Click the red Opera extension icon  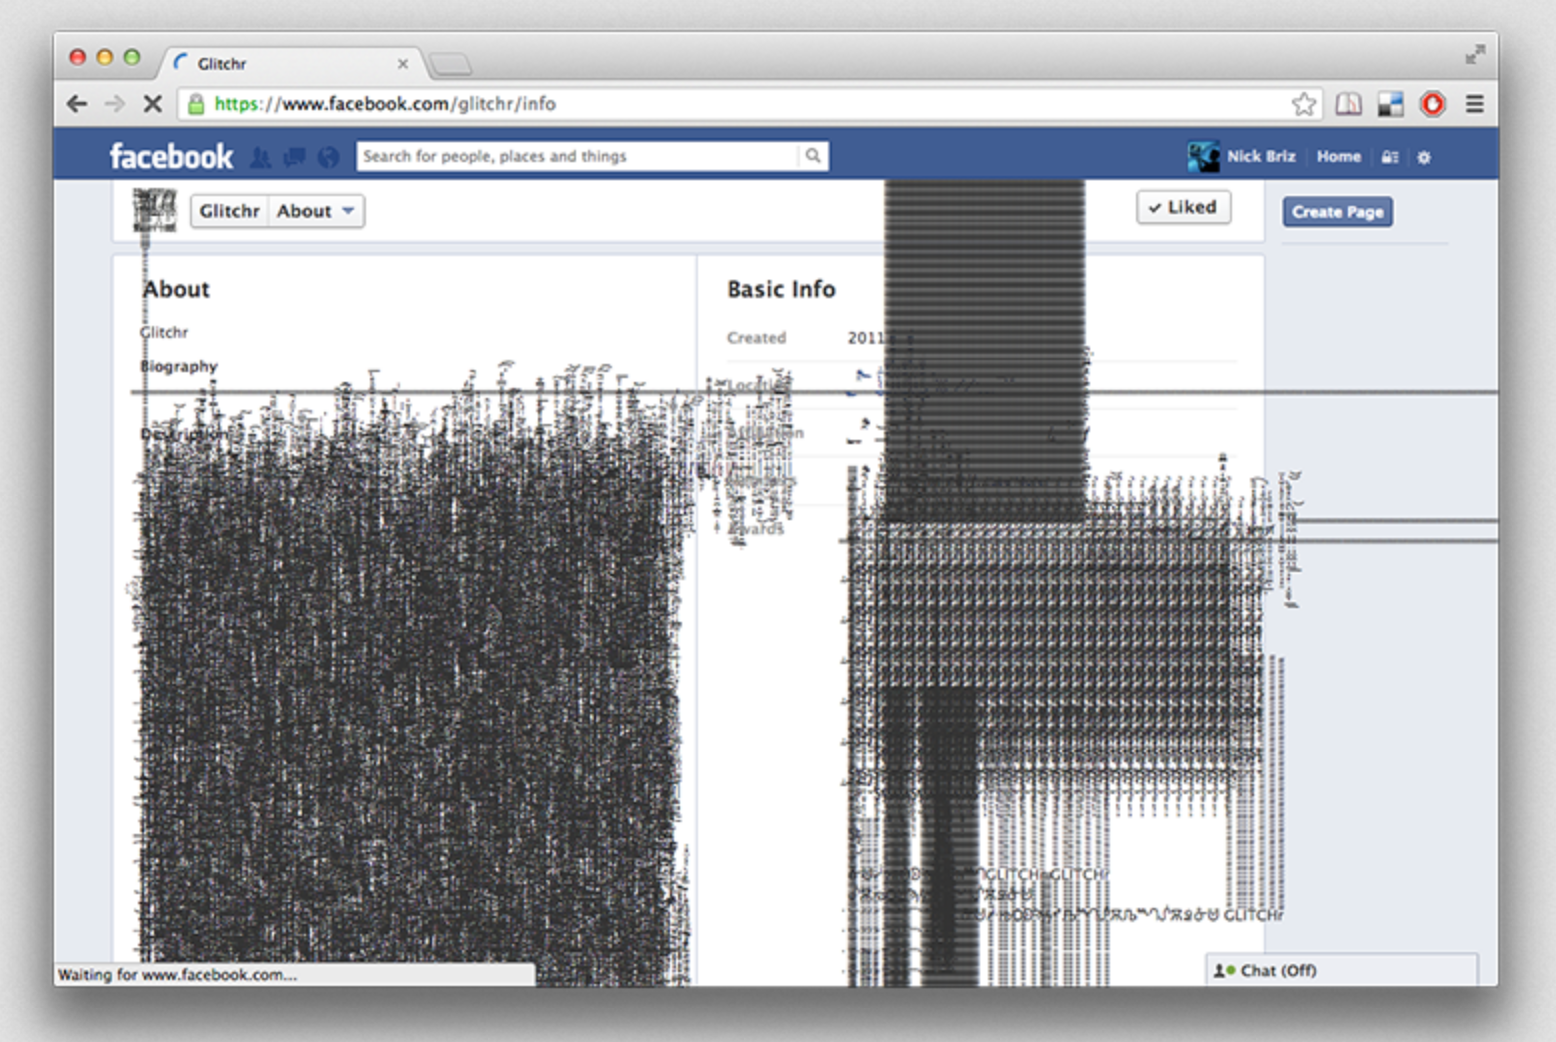click(1432, 104)
